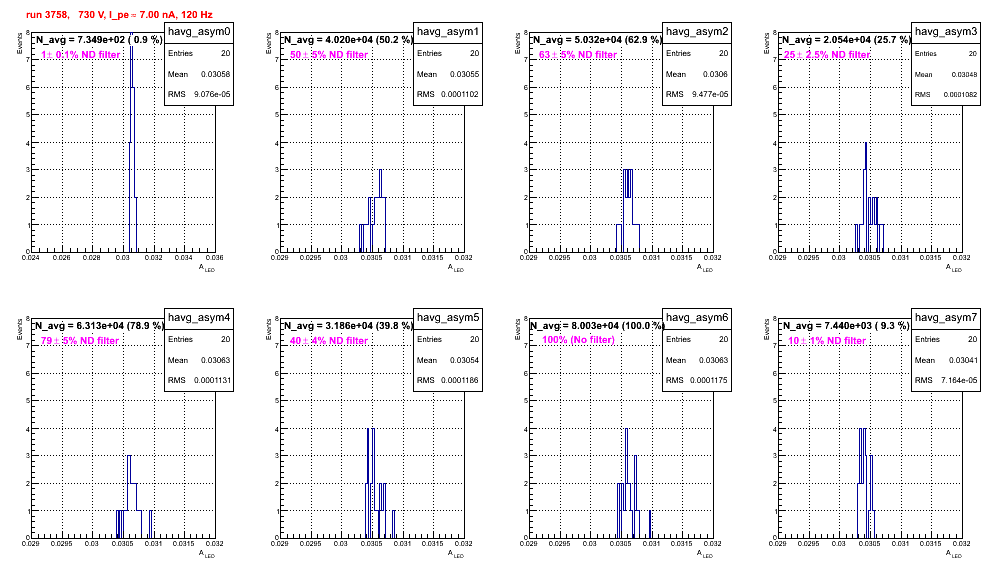Click the A_LED x-axis title of havg_asym0
This screenshot has width=996, height=572.
(x=207, y=268)
